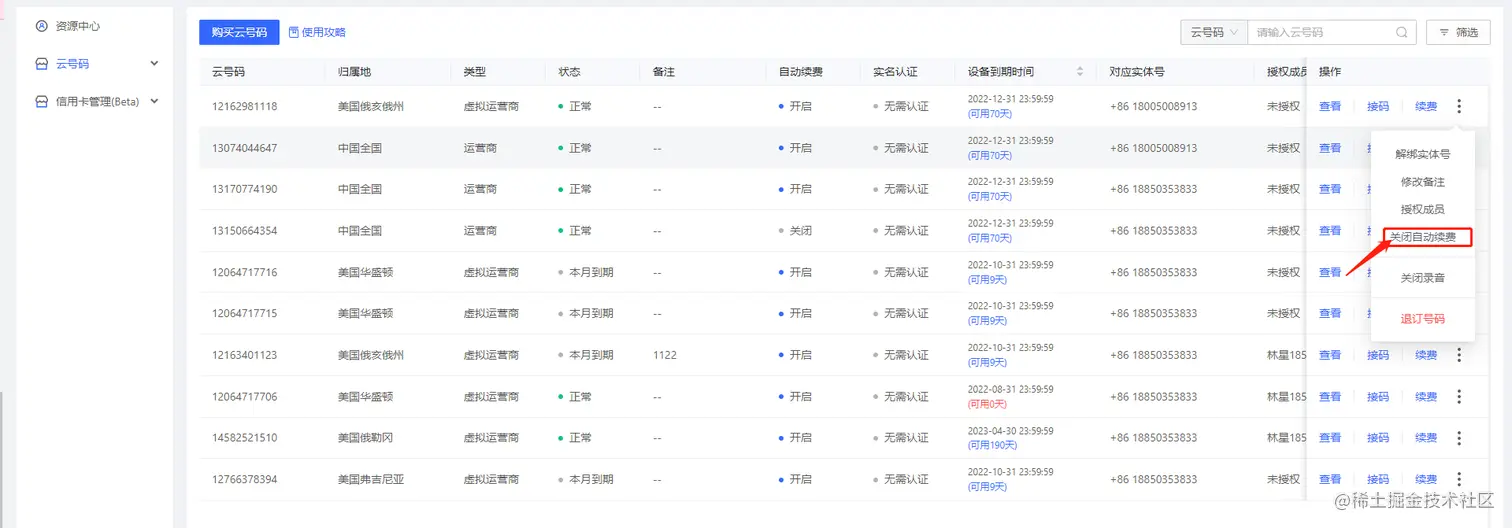Click the 自动续费 column header
Screen dimensions: 1512x528
[x=801, y=72]
